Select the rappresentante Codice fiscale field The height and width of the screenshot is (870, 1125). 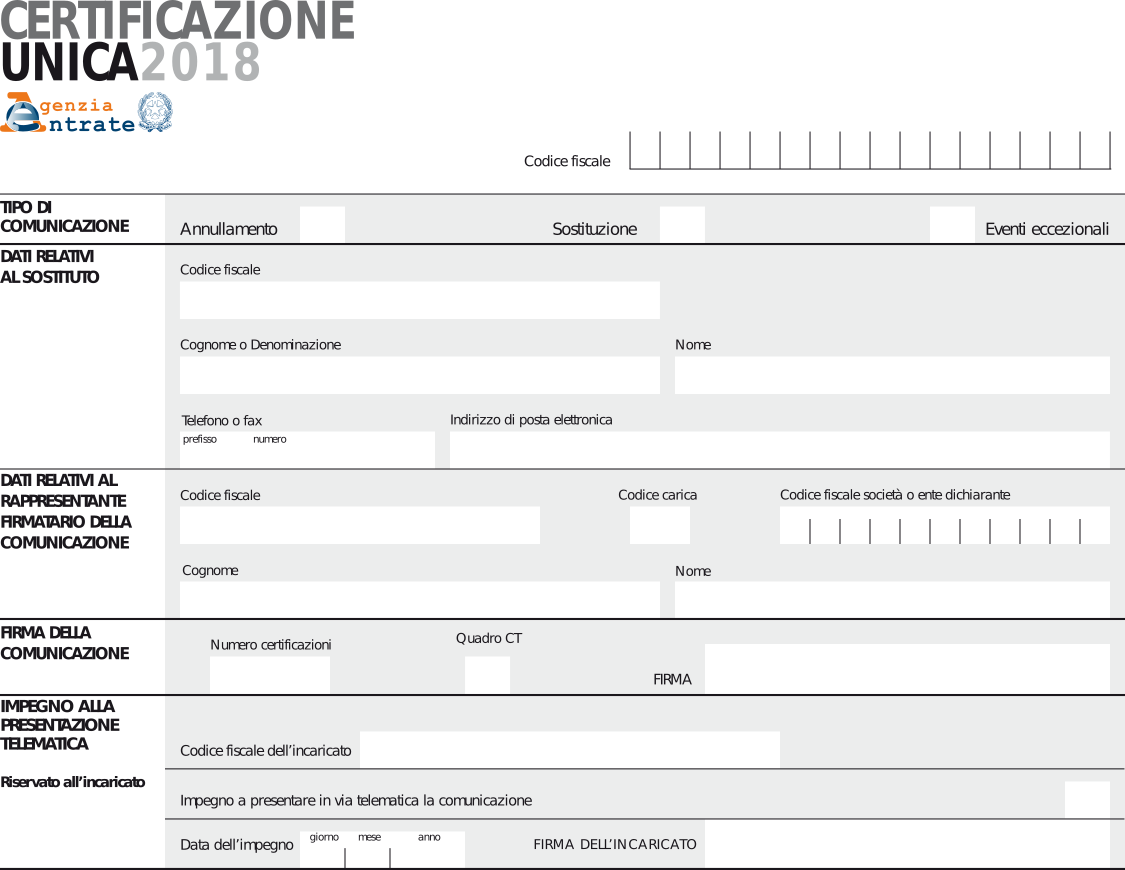point(359,525)
